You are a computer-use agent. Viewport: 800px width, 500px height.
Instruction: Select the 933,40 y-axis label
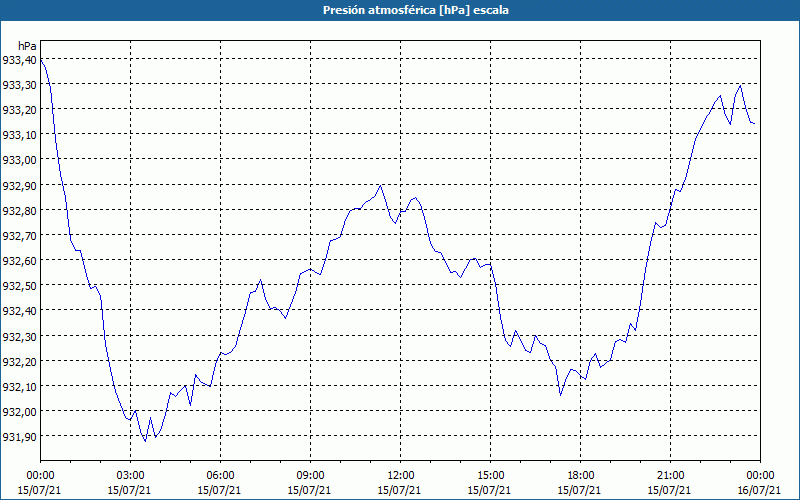(19, 60)
